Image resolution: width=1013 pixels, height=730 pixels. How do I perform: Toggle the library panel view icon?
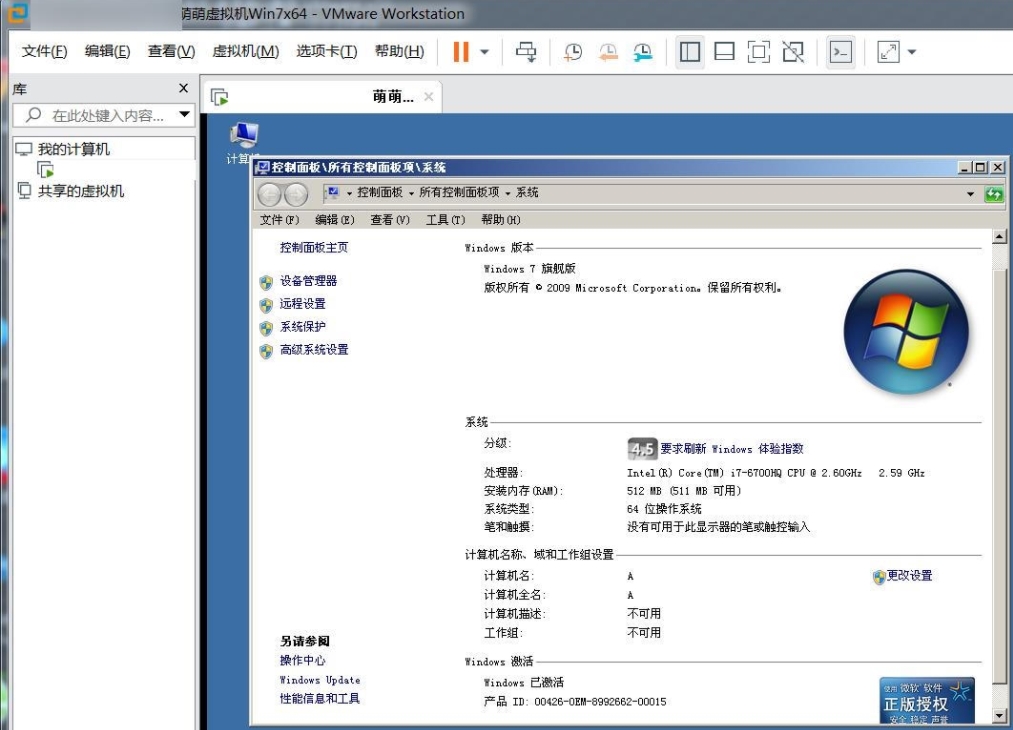tap(689, 52)
